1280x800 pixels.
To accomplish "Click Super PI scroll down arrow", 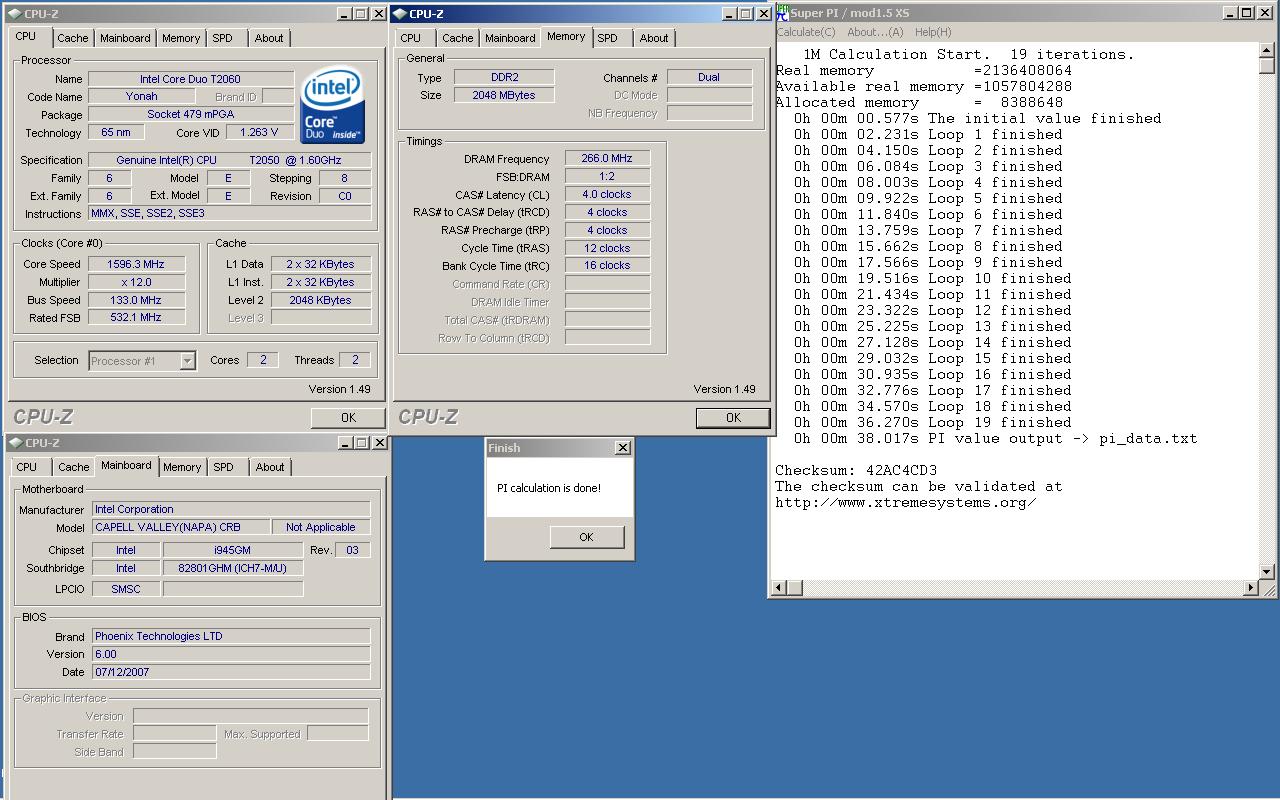I will pos(1267,571).
